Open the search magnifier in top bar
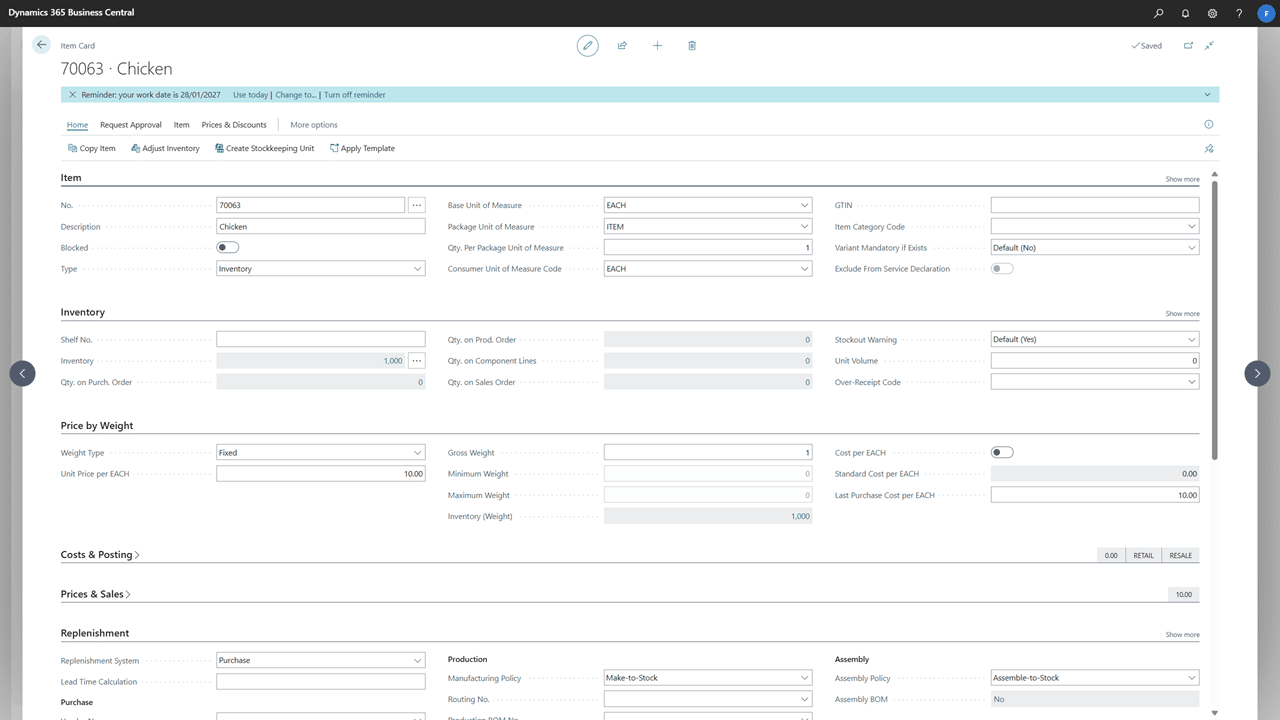 pyautogui.click(x=1159, y=13)
